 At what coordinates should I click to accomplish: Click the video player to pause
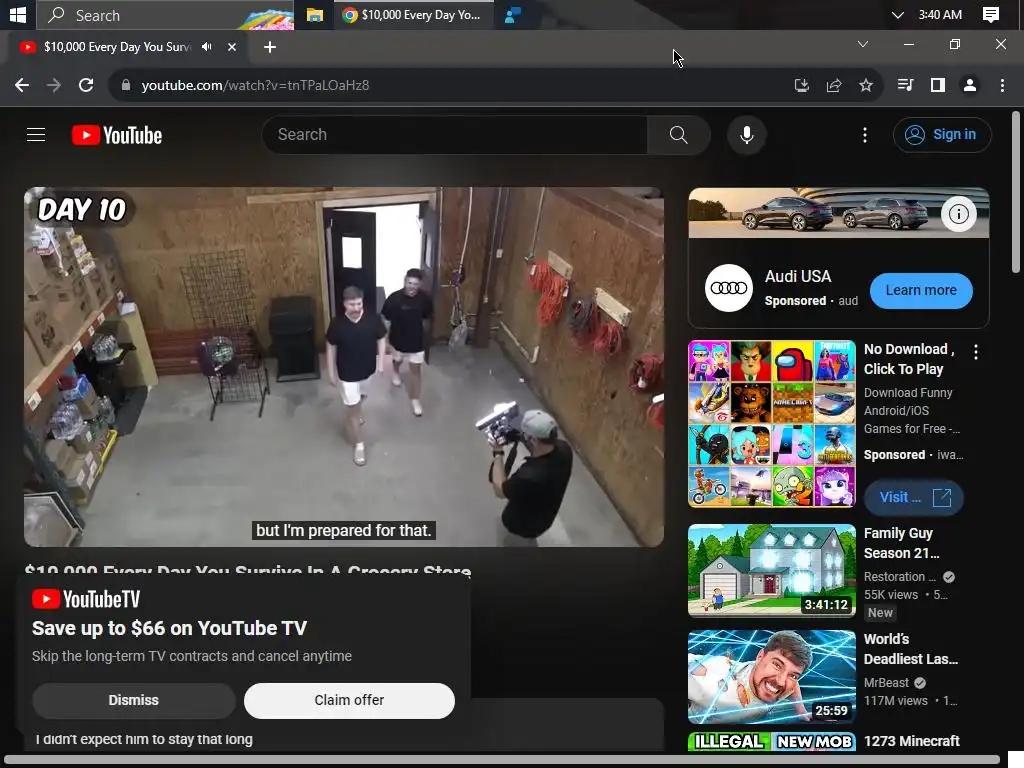(344, 367)
